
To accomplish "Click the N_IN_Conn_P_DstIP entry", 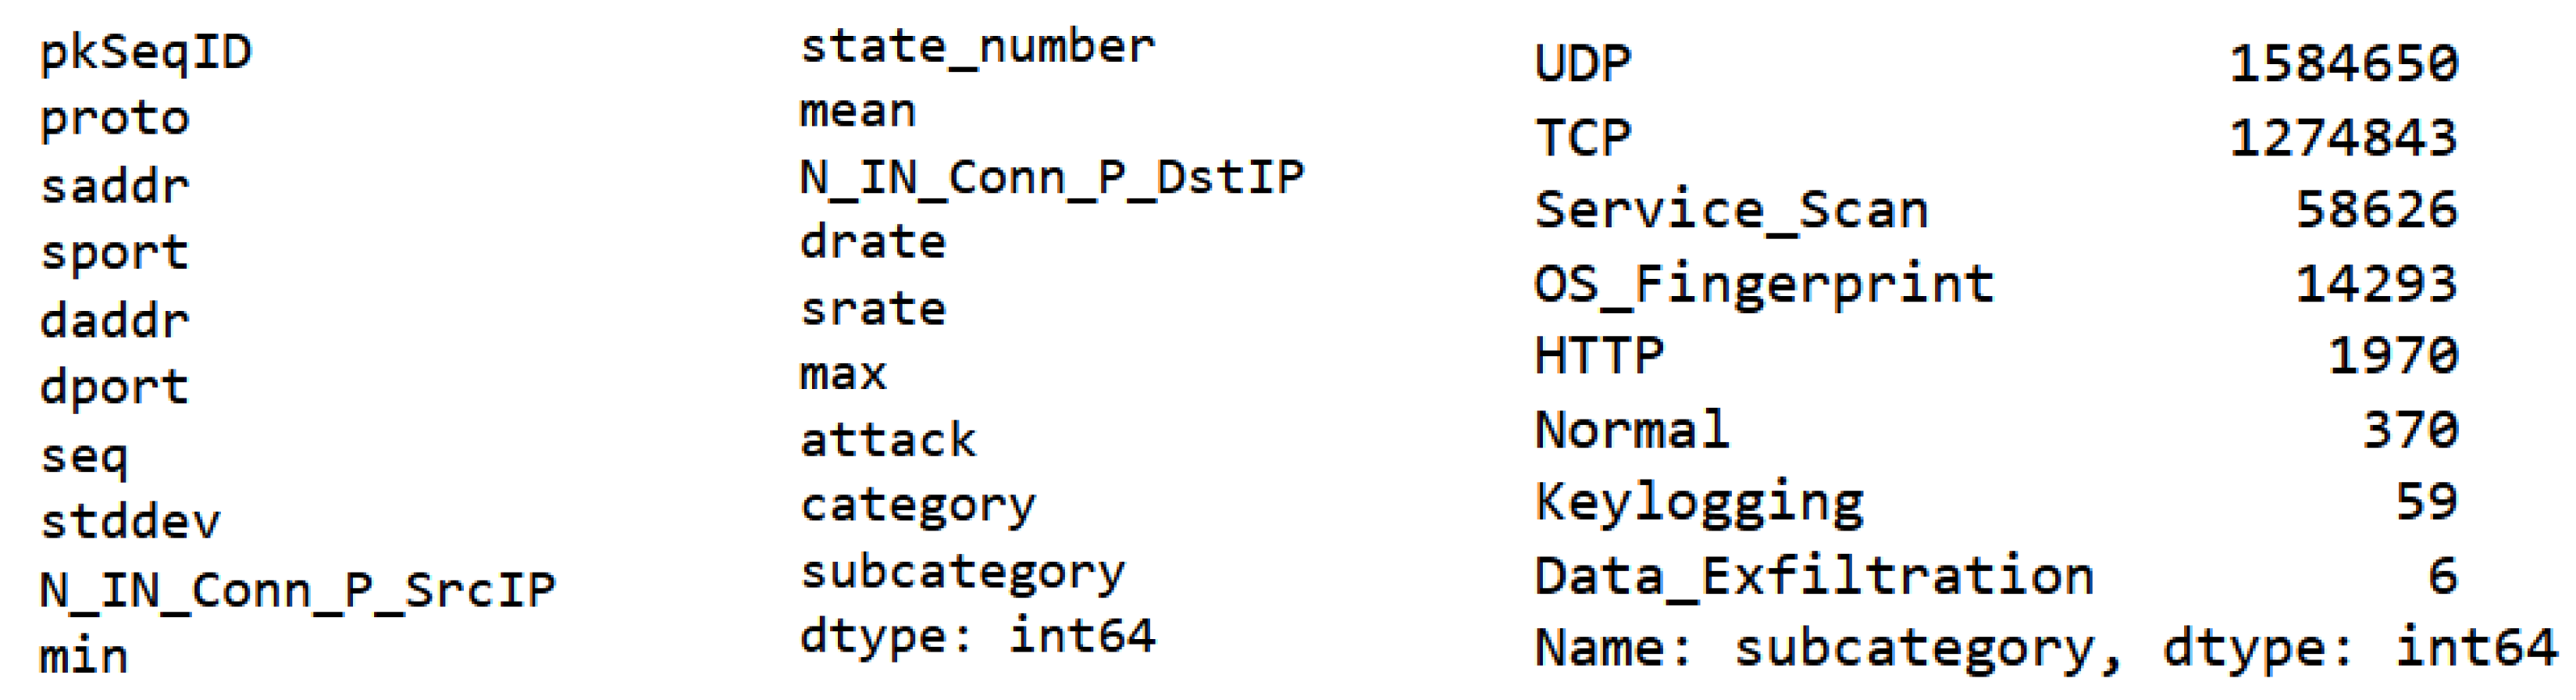I will pyautogui.click(x=1052, y=178).
